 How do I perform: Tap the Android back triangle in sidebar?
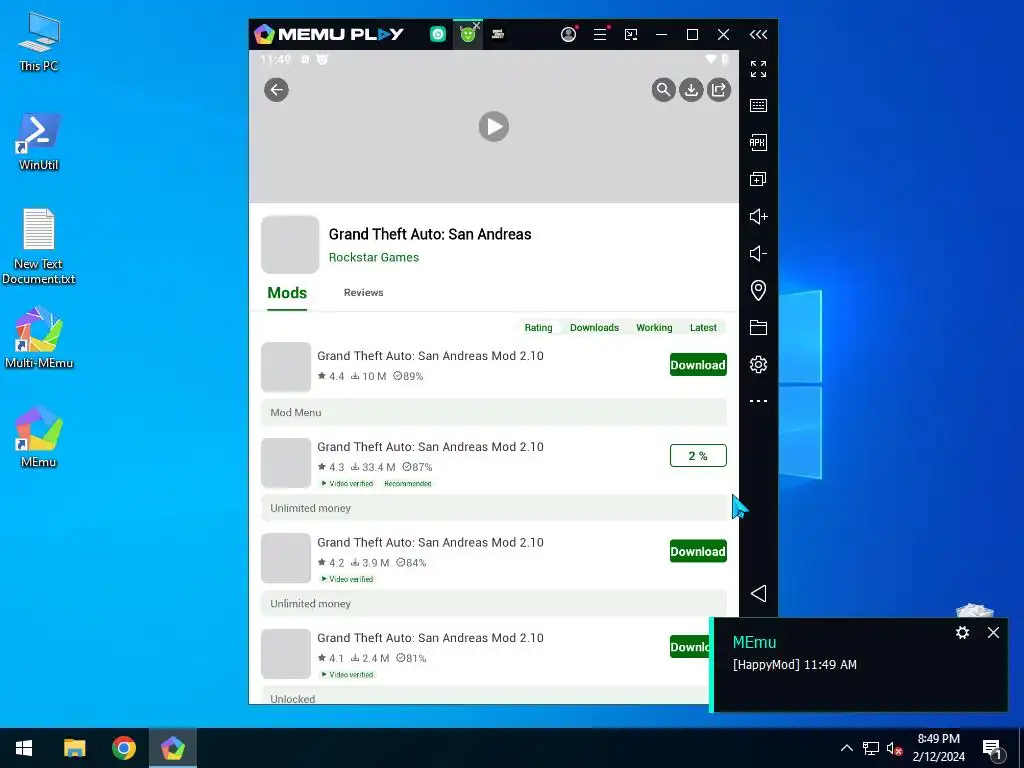(758, 593)
